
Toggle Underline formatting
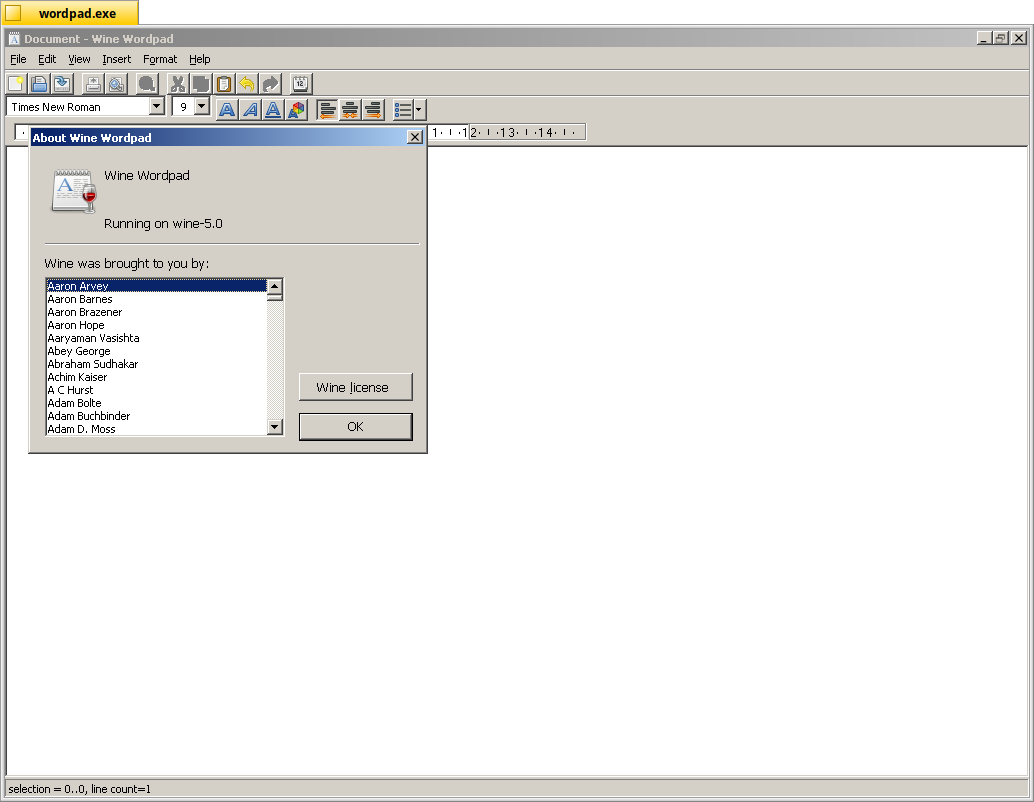273,109
